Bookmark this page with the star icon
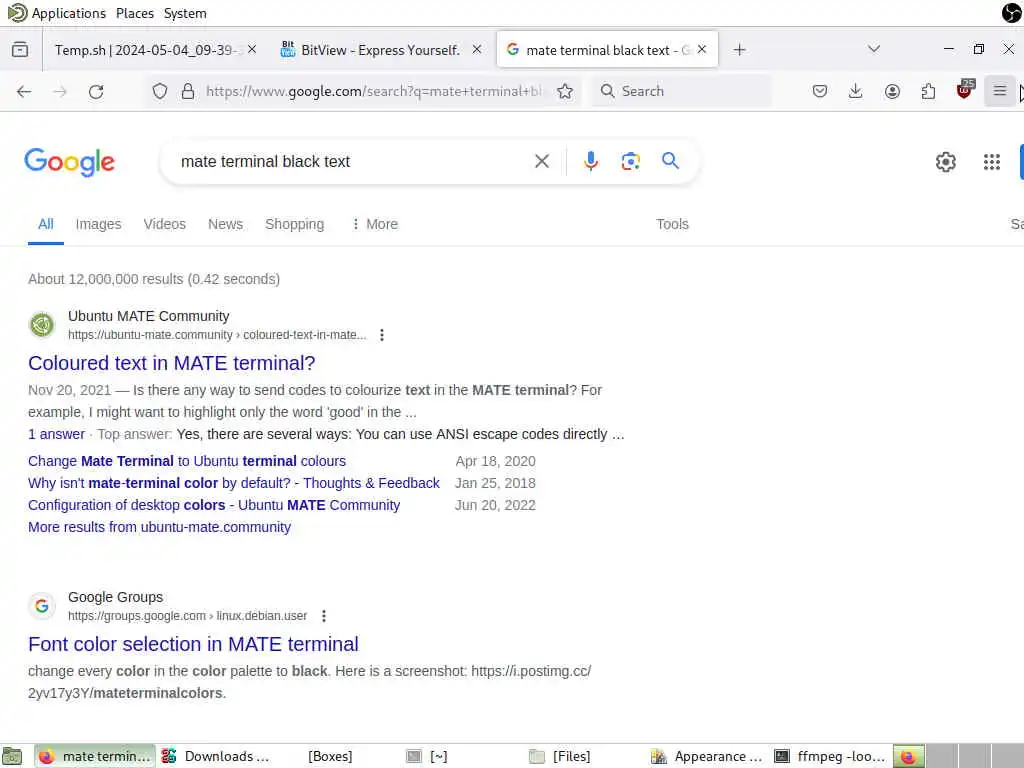The image size is (1024, 768). [565, 91]
